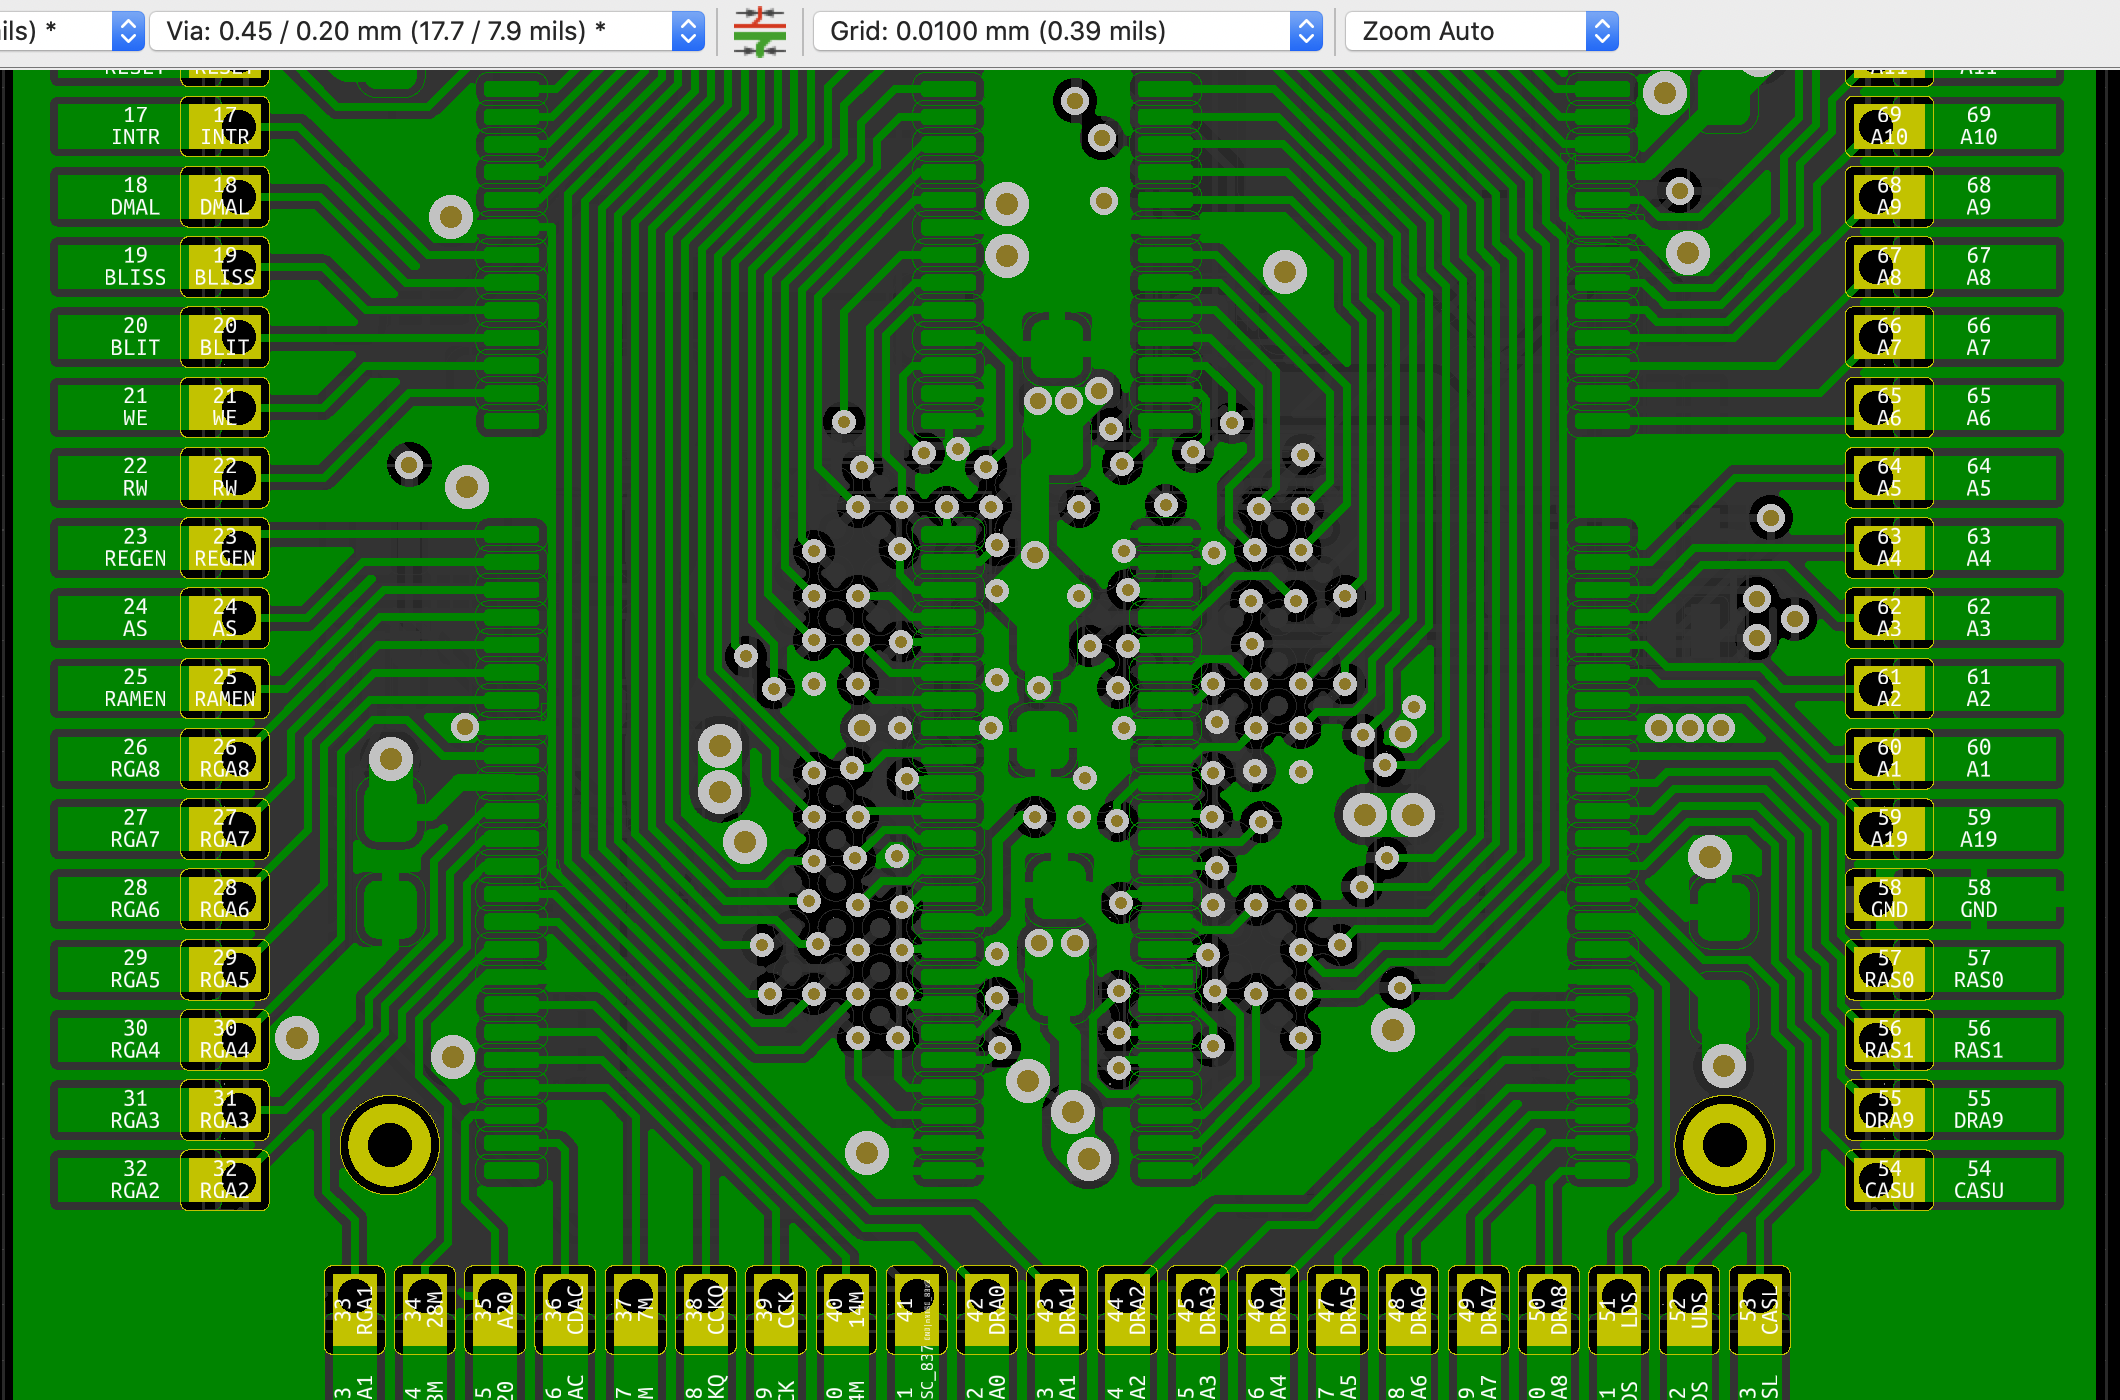Click the yellow pad 17 INTR
This screenshot has width=2120, height=1400.
pos(225,127)
